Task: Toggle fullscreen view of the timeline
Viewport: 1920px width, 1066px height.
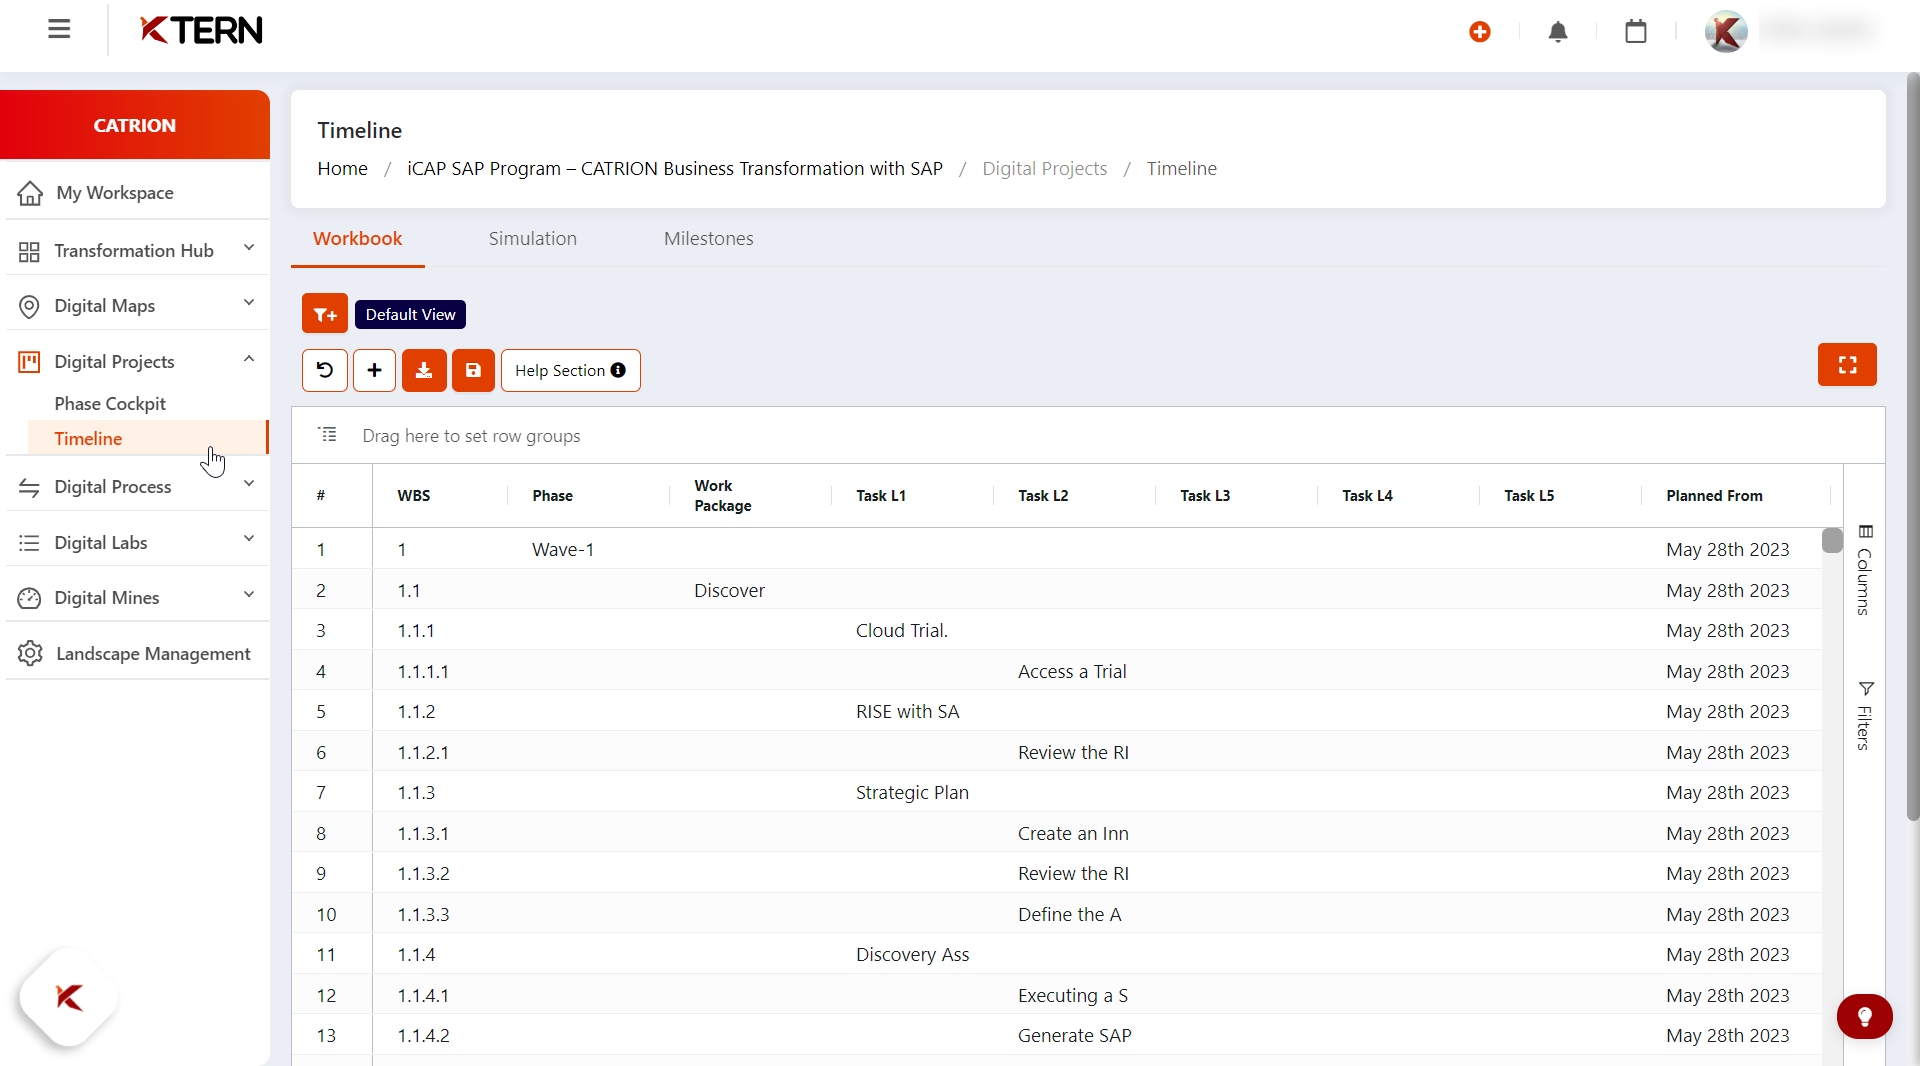Action: click(1847, 365)
